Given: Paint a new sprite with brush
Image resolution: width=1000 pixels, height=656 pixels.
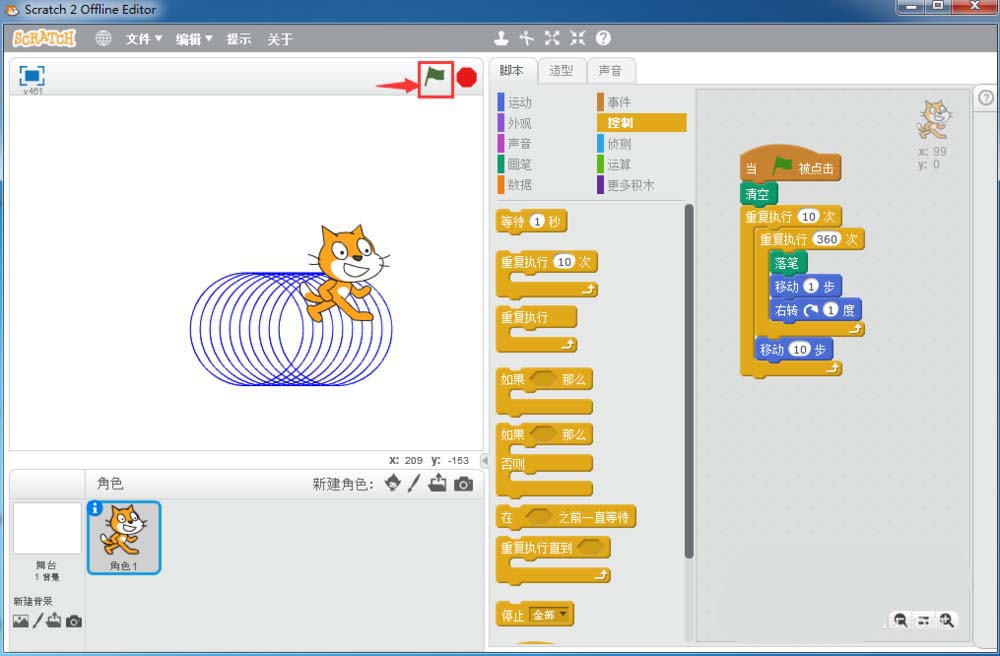Looking at the screenshot, I should (x=414, y=483).
